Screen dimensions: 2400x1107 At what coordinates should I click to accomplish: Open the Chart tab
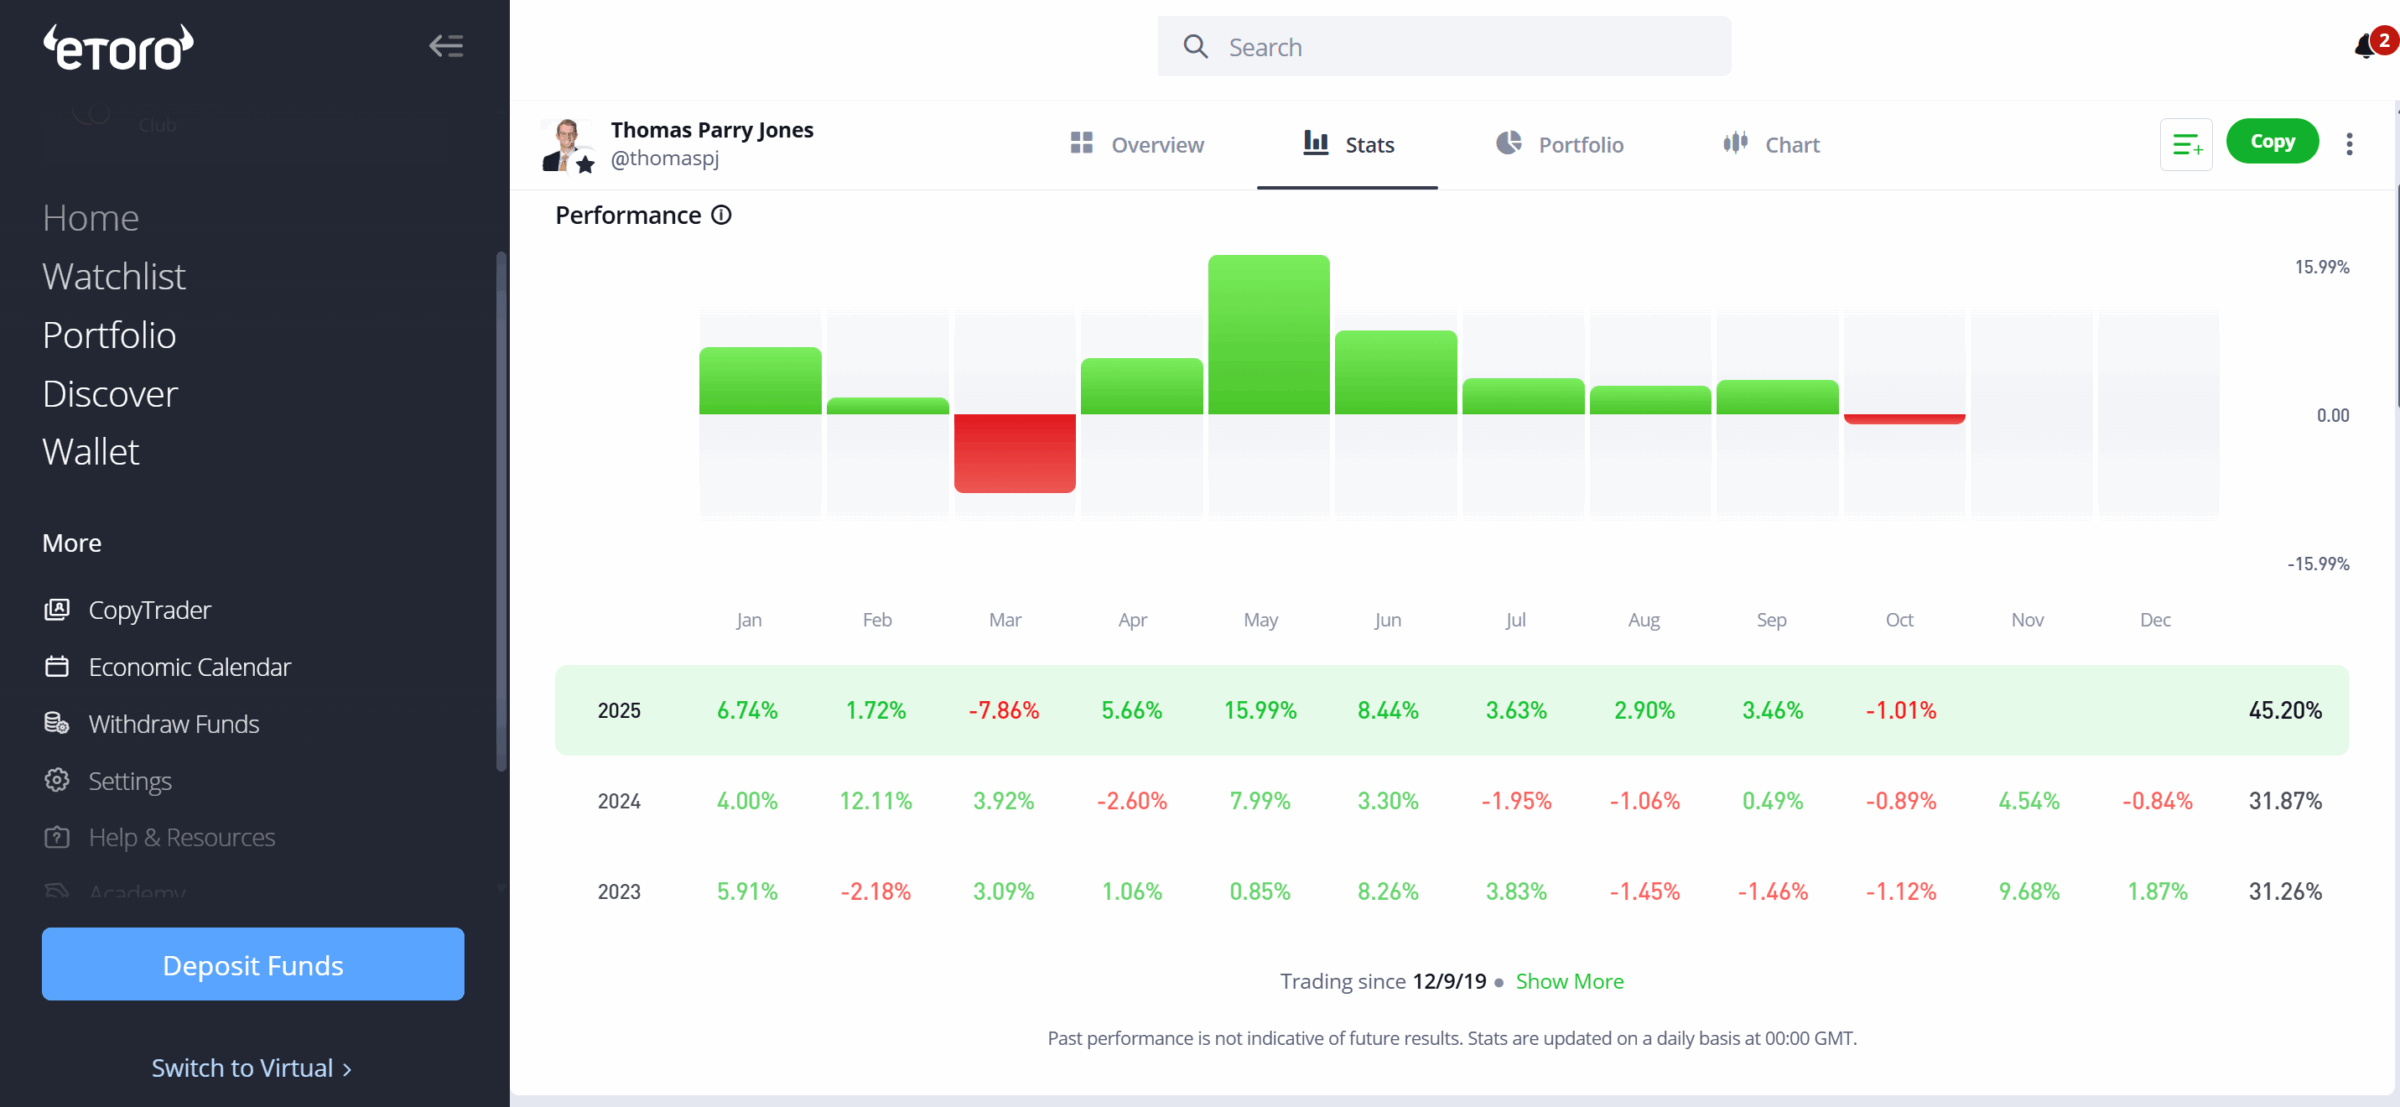pos(1771,145)
